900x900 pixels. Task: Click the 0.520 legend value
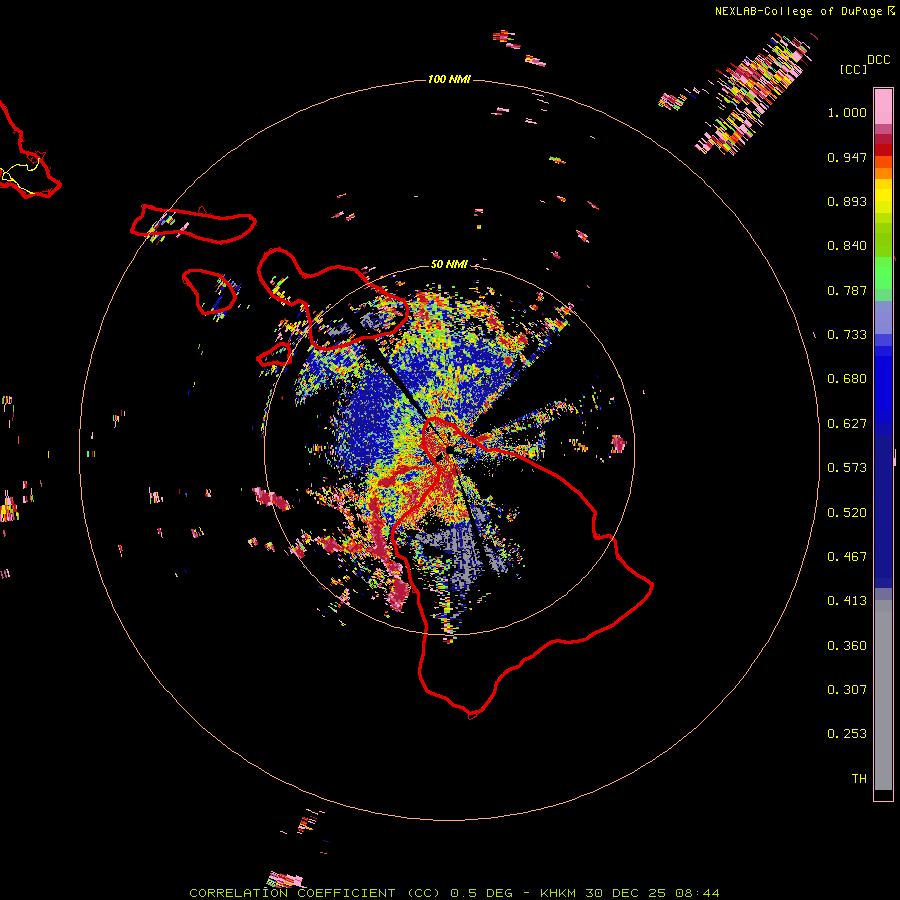coord(847,513)
